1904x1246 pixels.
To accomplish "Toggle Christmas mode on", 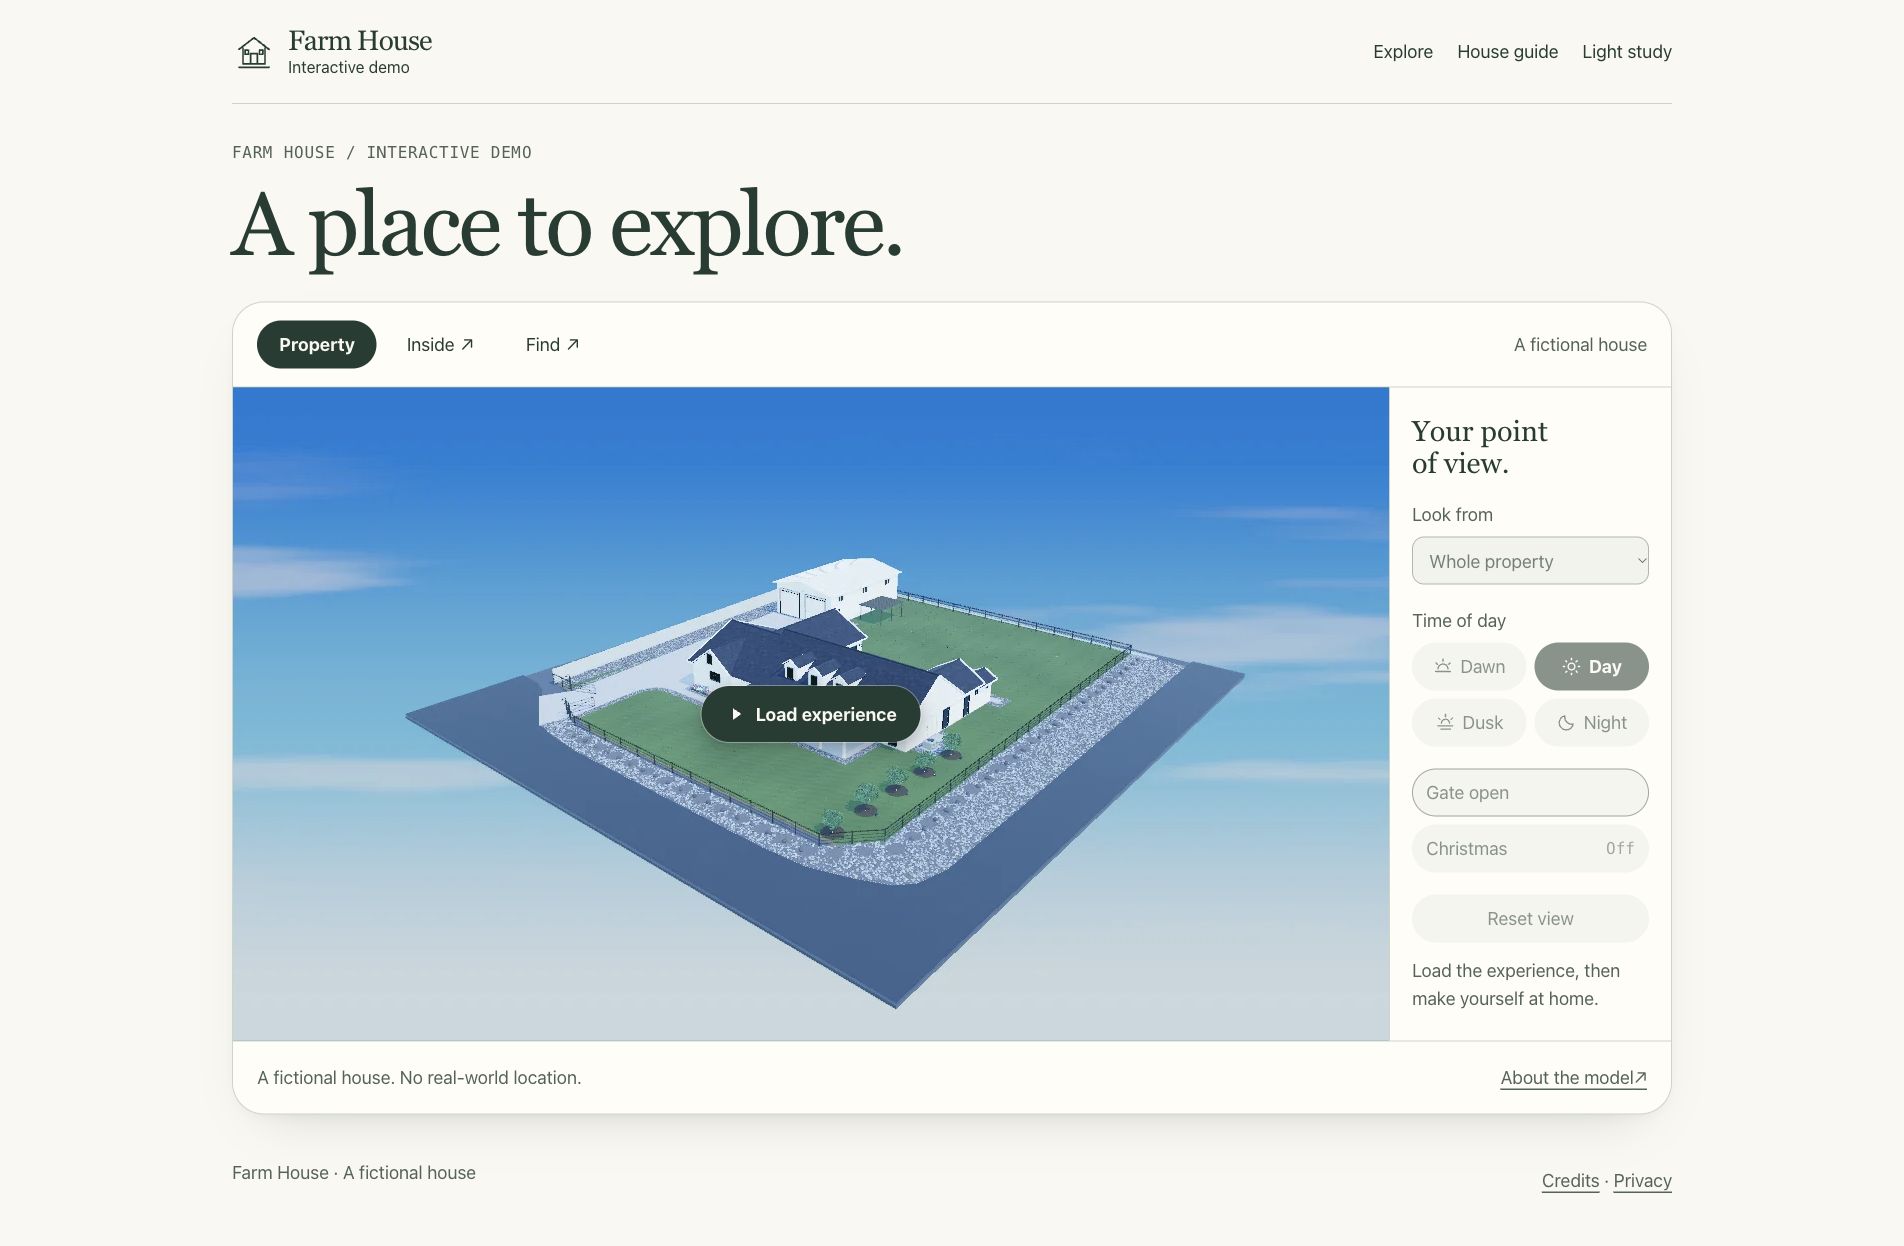I will click(x=1530, y=848).
